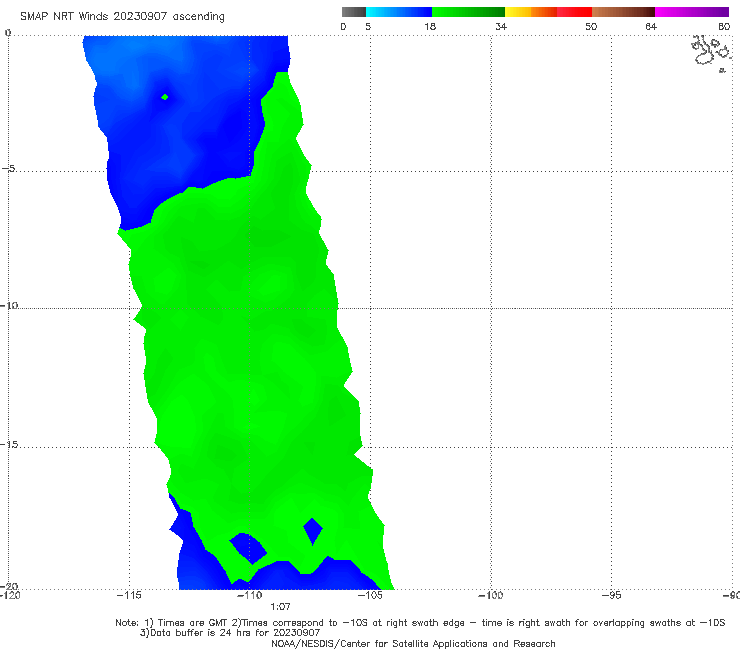This screenshot has width=740, height=650.
Task: Click the color bar label '64'
Action: [651, 26]
